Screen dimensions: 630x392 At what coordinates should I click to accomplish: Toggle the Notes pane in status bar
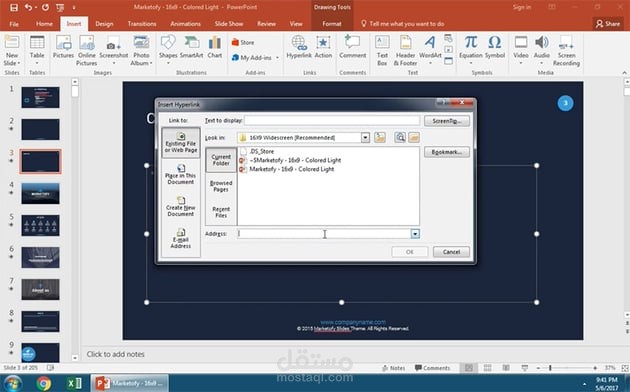pyautogui.click(x=393, y=368)
